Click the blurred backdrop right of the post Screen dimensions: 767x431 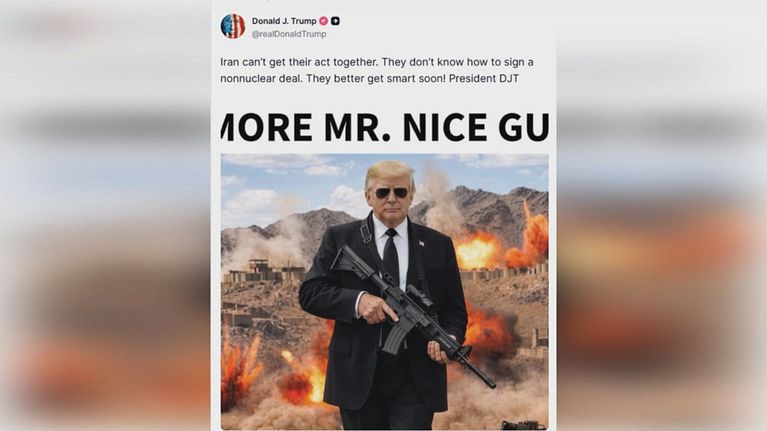pyautogui.click(x=662, y=215)
